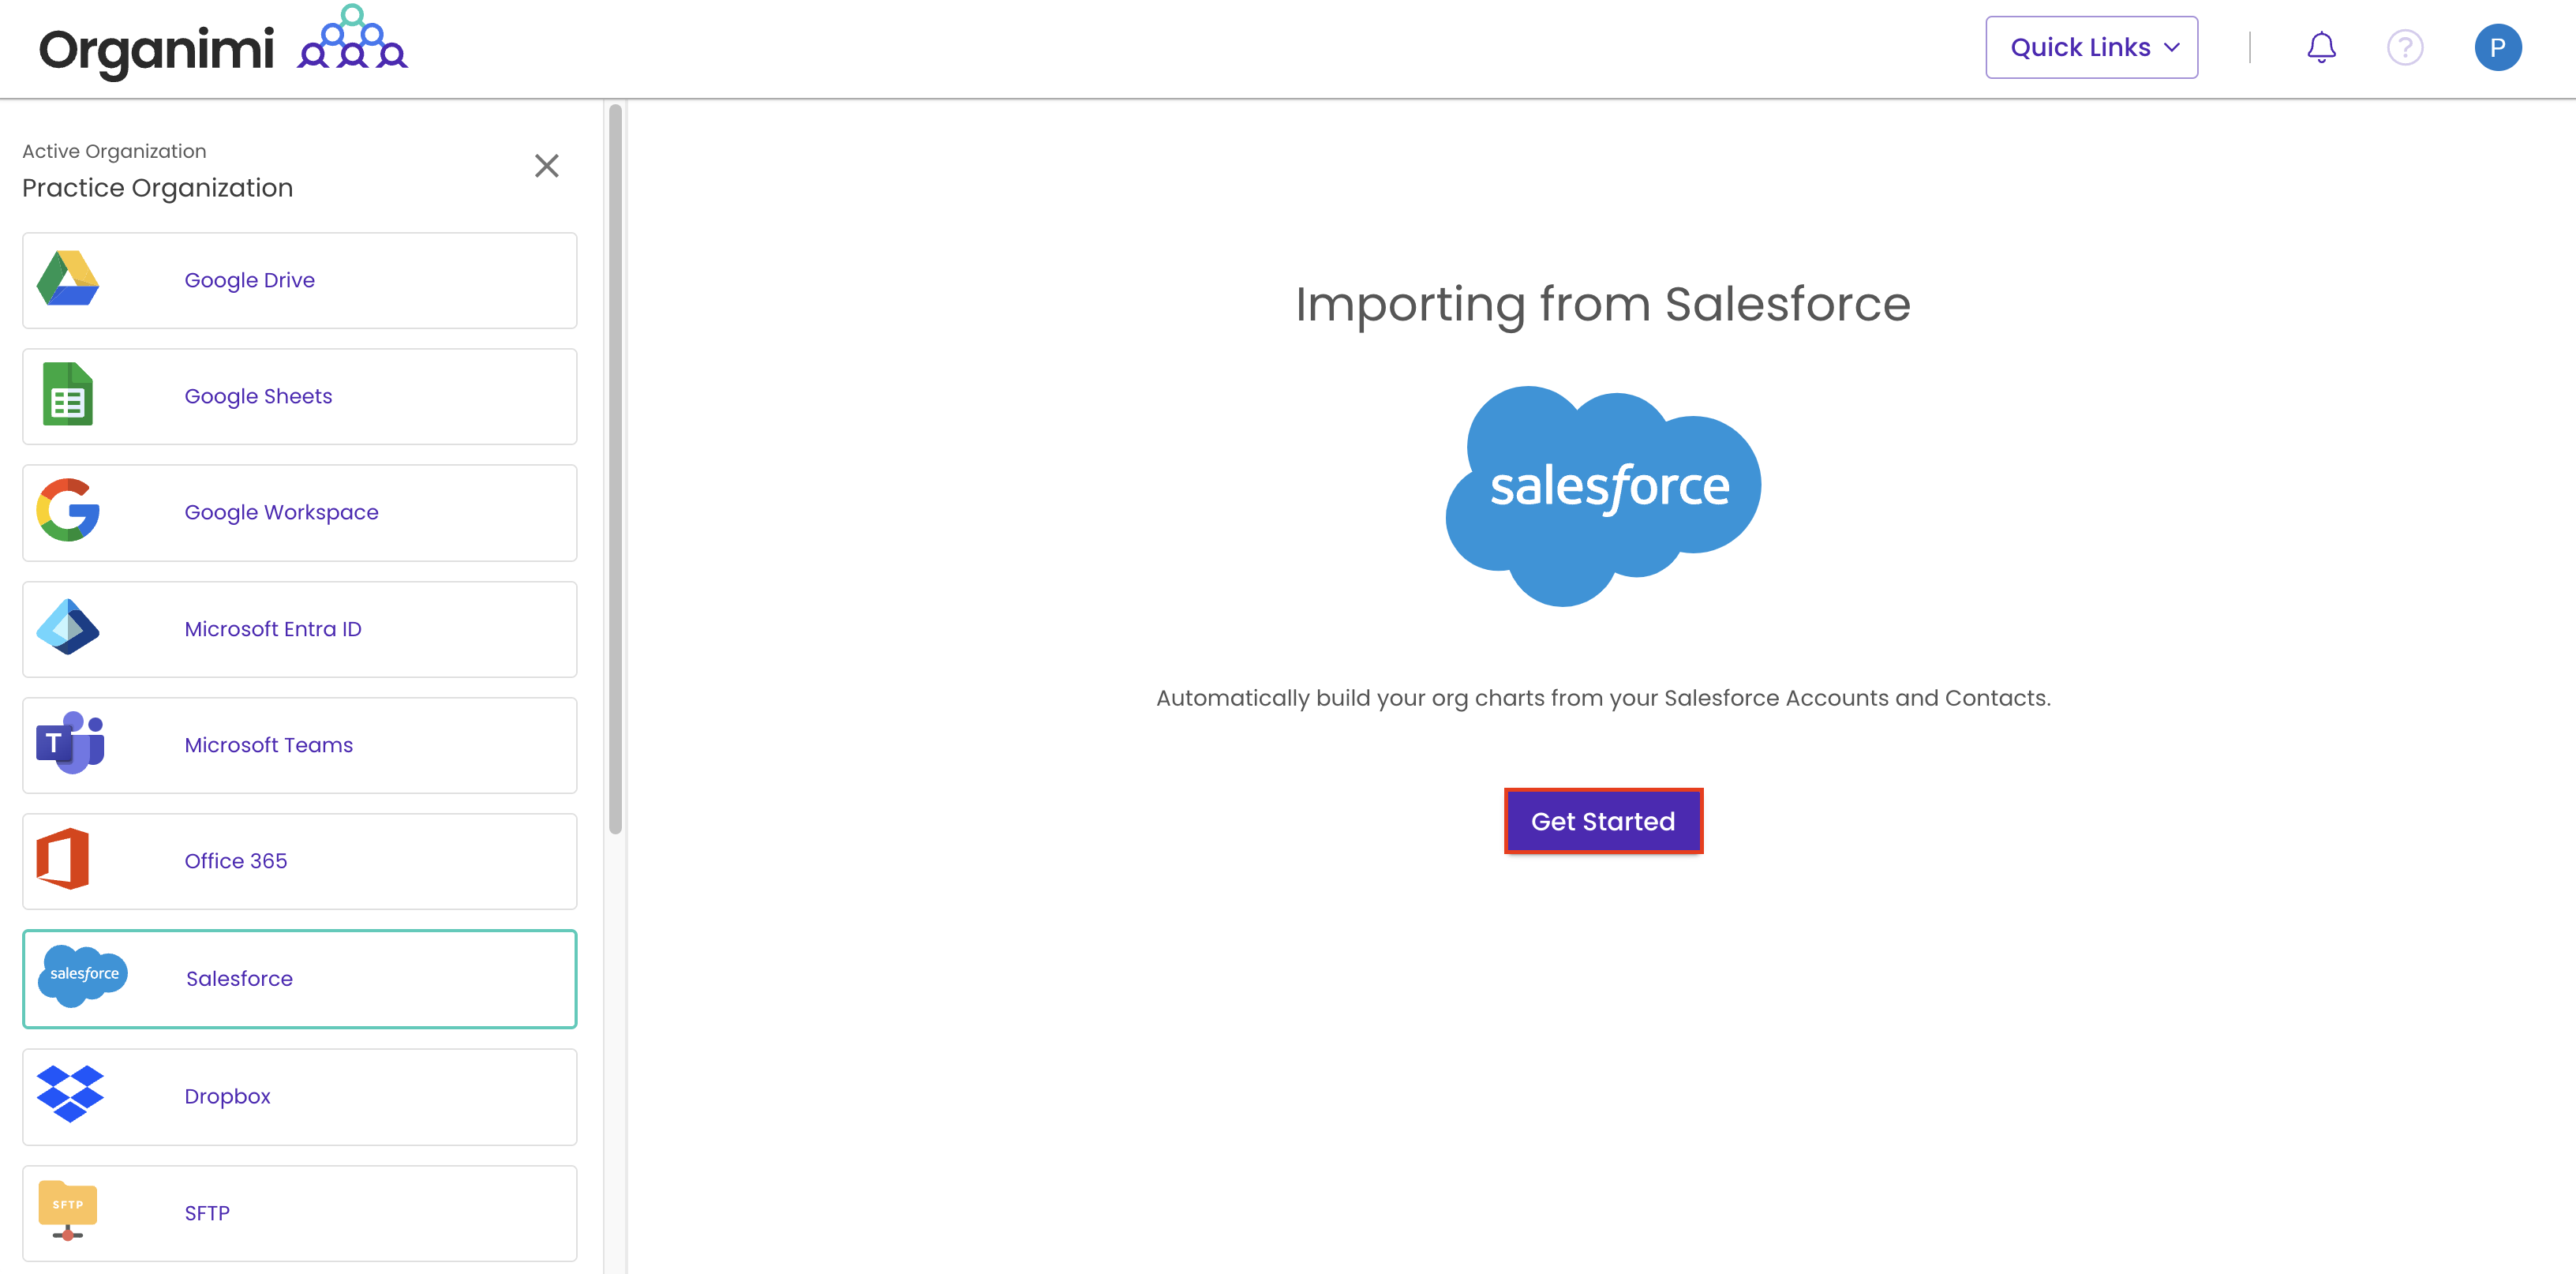This screenshot has width=2576, height=1274.
Task: Click the Google Drive icon
Action: 68,279
